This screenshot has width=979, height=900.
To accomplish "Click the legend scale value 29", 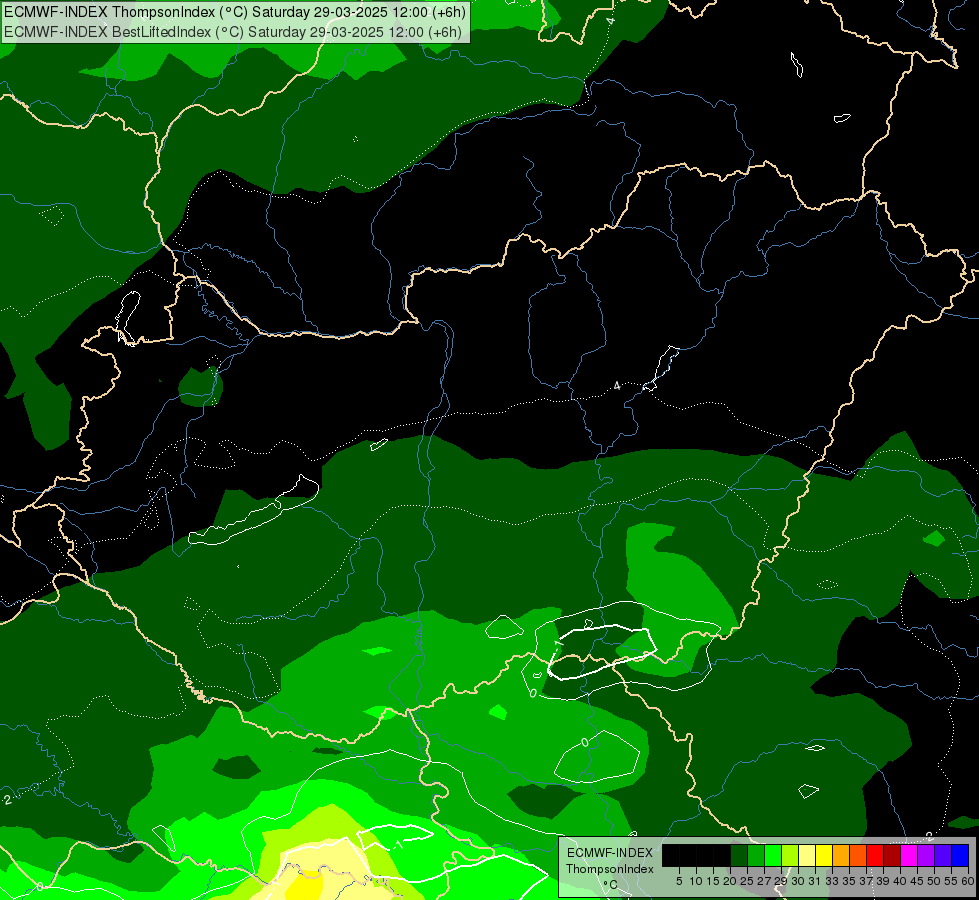I will (780, 881).
